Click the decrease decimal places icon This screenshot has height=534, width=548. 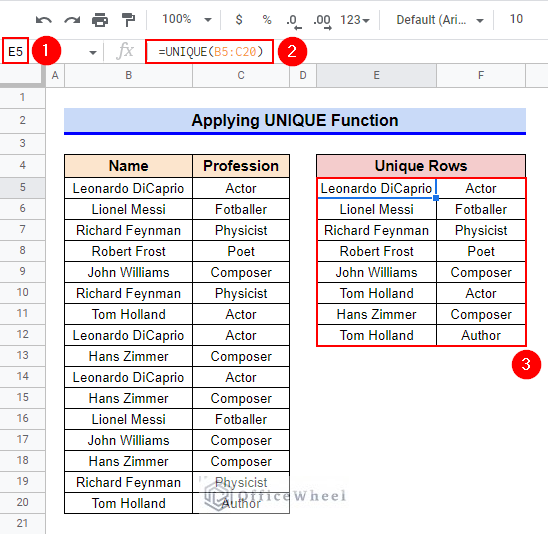pyautogui.click(x=293, y=21)
